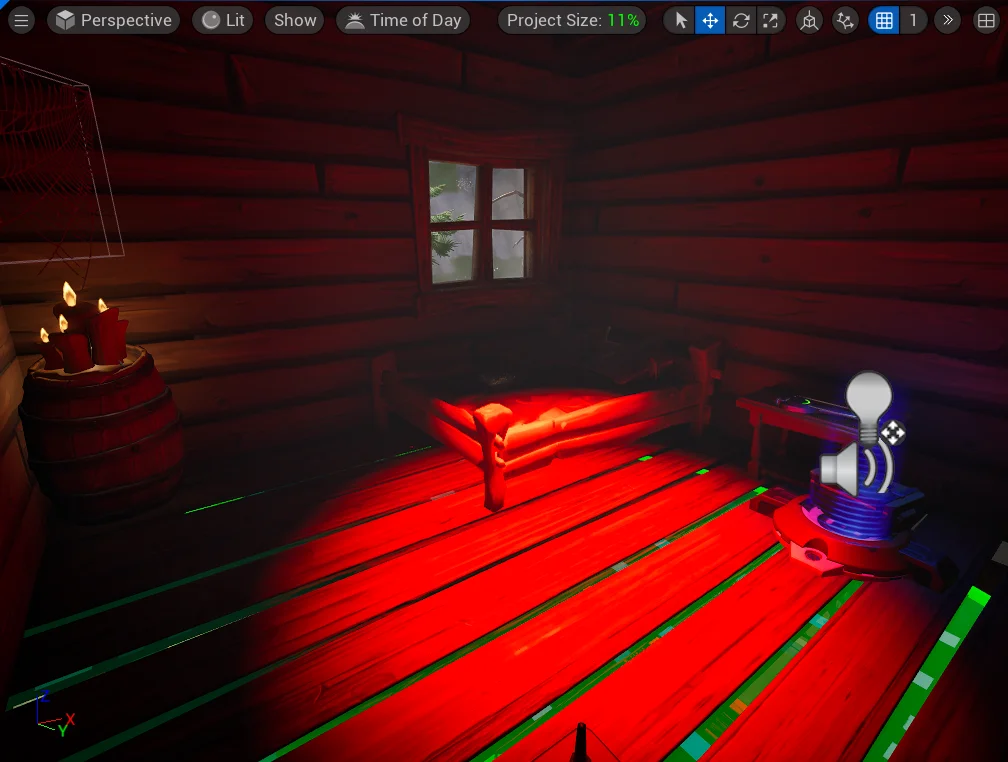Select the light bulb actor icon
The height and width of the screenshot is (762, 1008).
(868, 406)
